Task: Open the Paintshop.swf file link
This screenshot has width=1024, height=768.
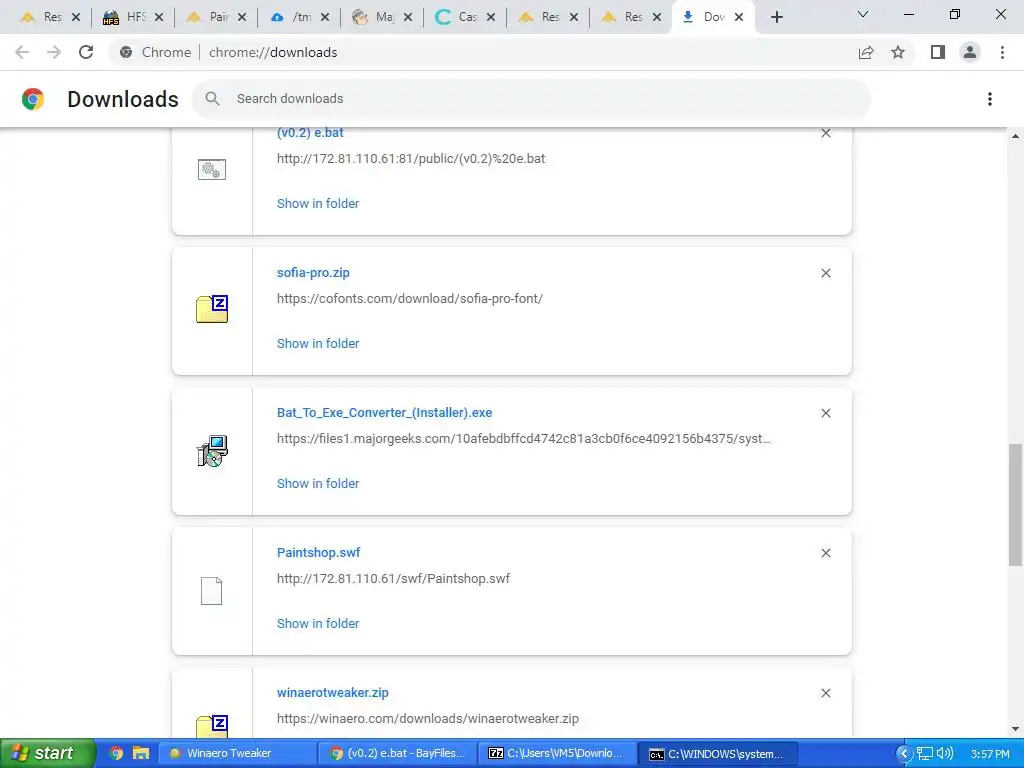Action: 318,552
